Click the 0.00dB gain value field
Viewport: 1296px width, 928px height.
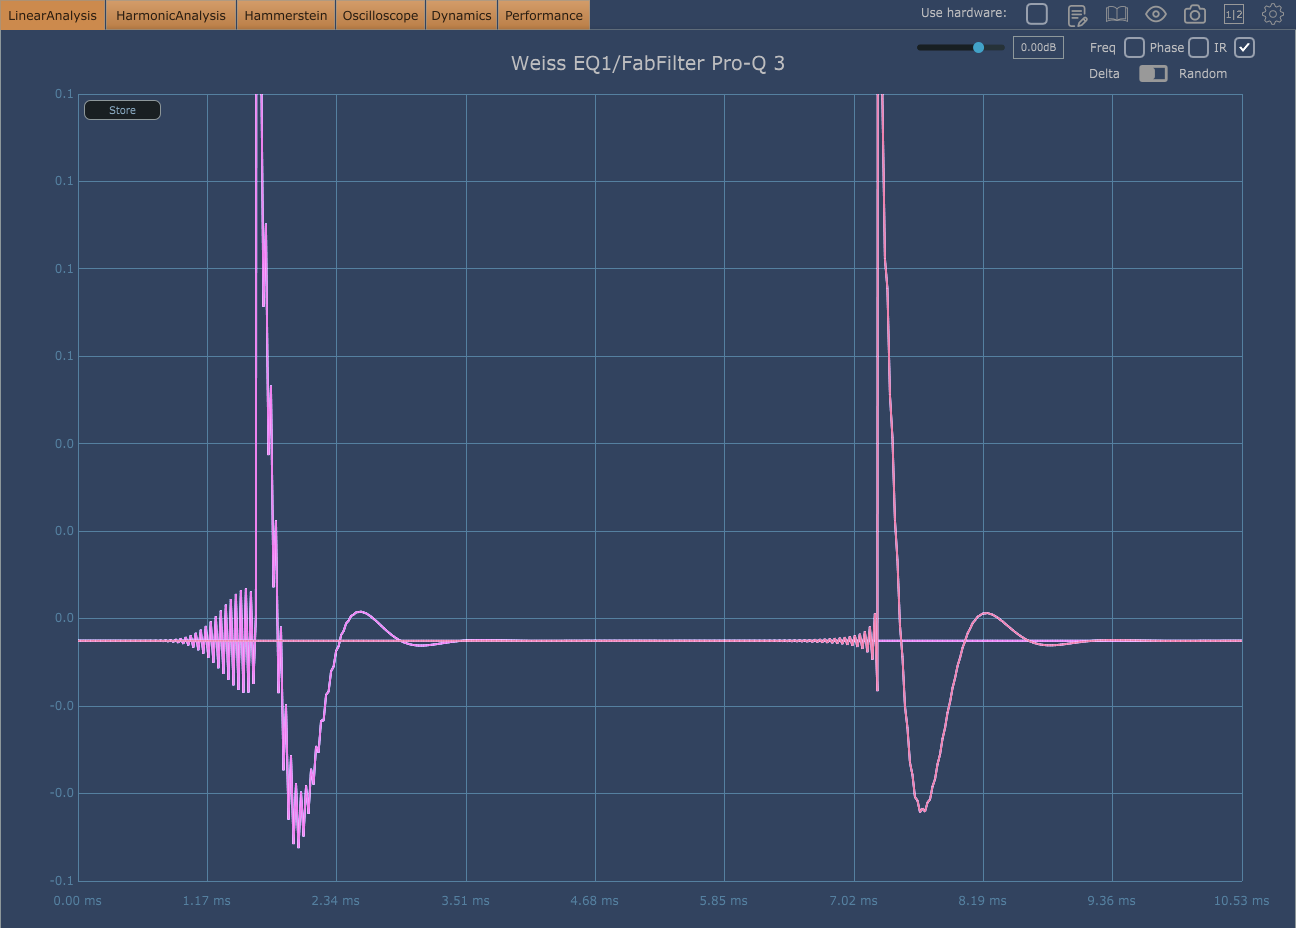[x=1038, y=47]
